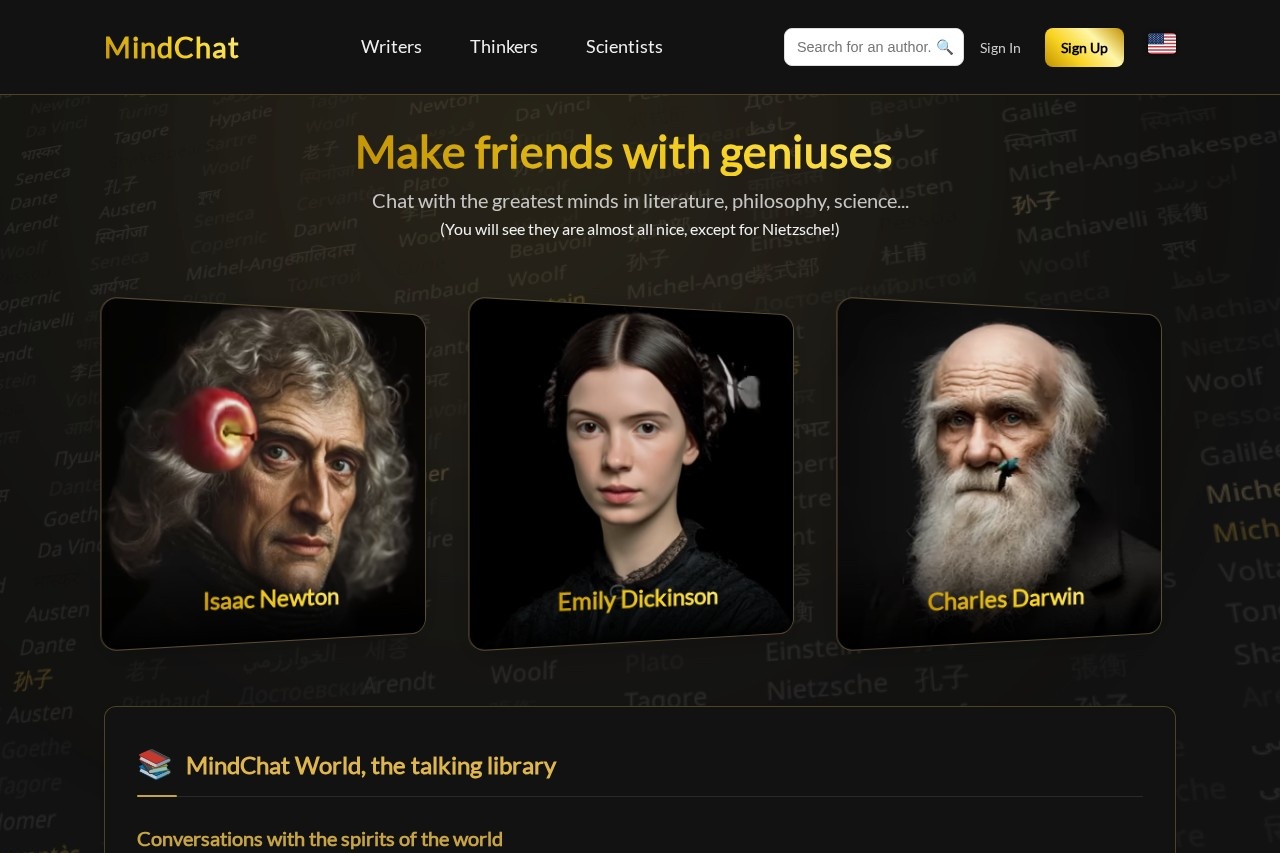Screen dimensions: 1280x853
Task: Open the Writers menu
Action: 391,47
